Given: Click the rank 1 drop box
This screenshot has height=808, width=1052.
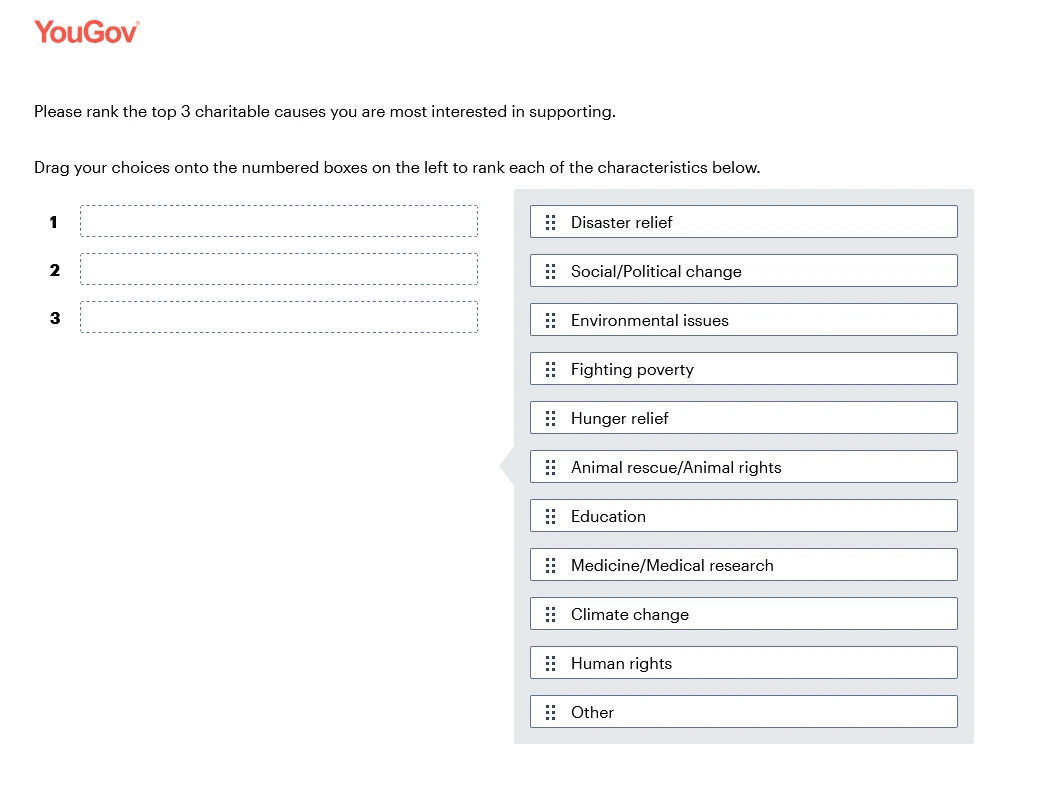Looking at the screenshot, I should click(x=278, y=221).
